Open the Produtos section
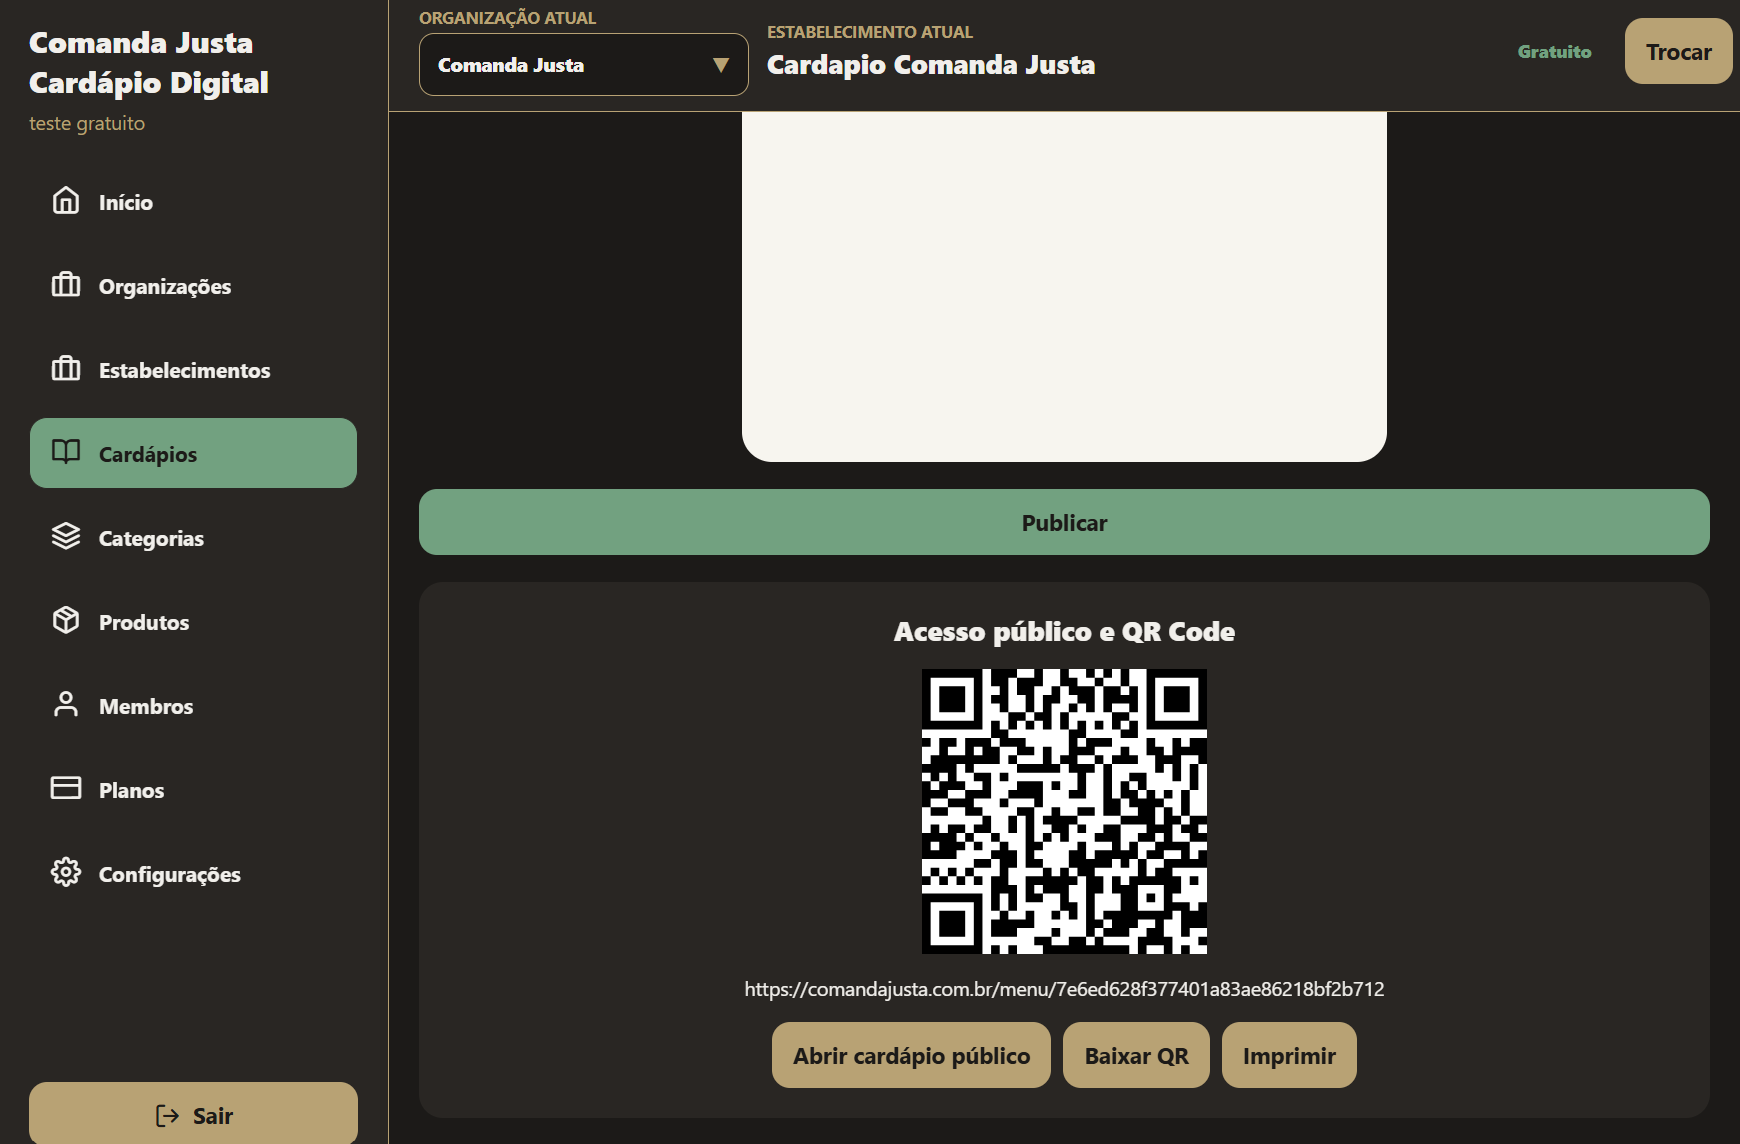The height and width of the screenshot is (1144, 1740). (x=193, y=622)
